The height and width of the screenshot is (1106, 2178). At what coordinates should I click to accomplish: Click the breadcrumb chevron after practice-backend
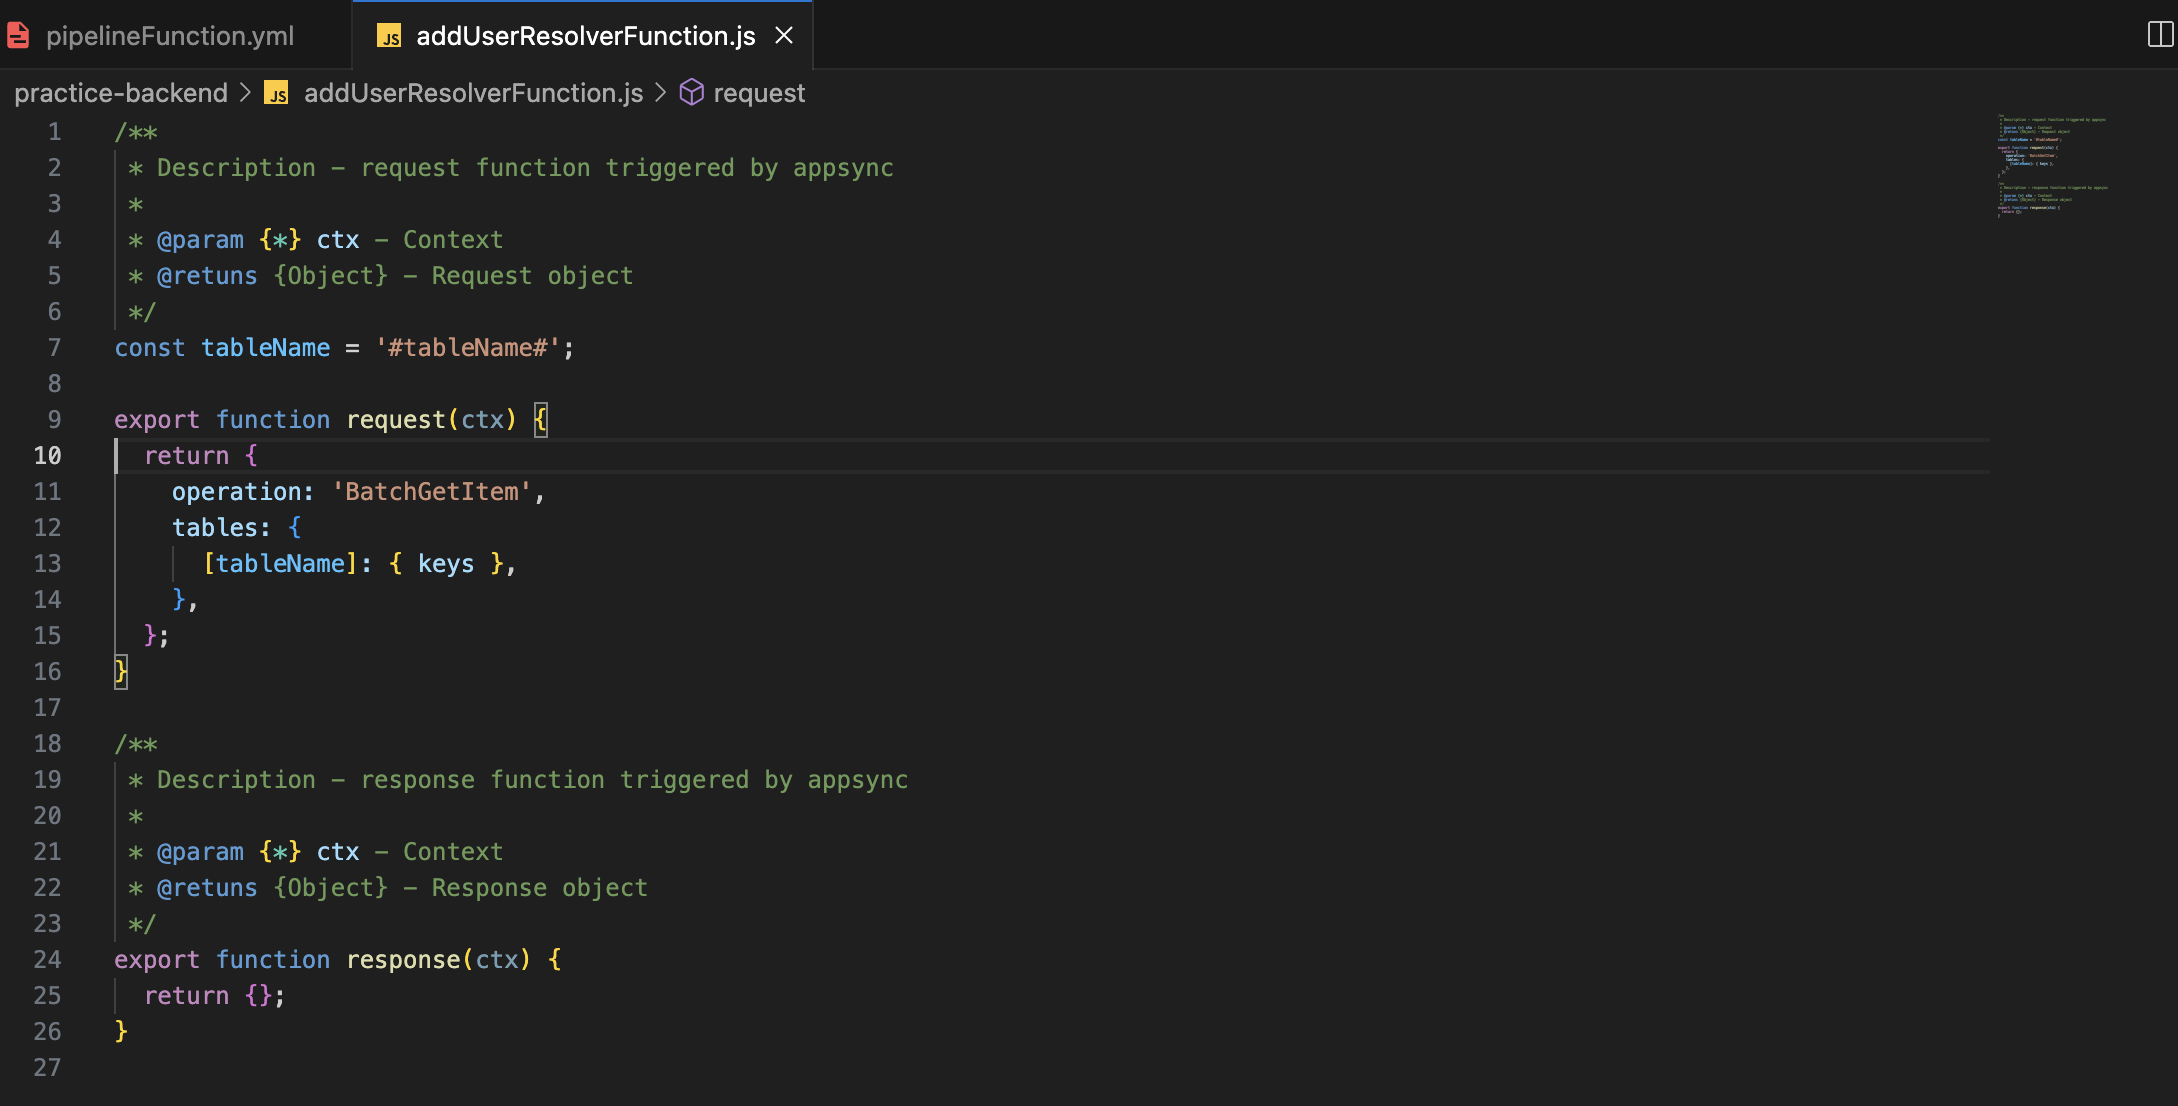(245, 93)
